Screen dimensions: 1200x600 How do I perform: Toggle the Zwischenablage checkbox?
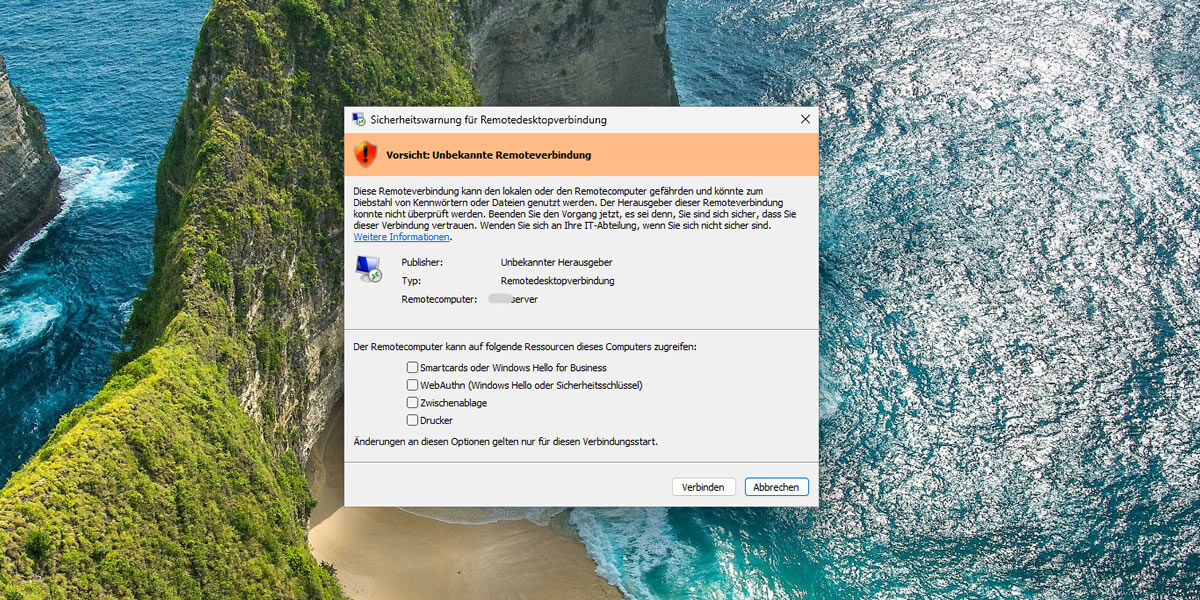pyautogui.click(x=412, y=403)
